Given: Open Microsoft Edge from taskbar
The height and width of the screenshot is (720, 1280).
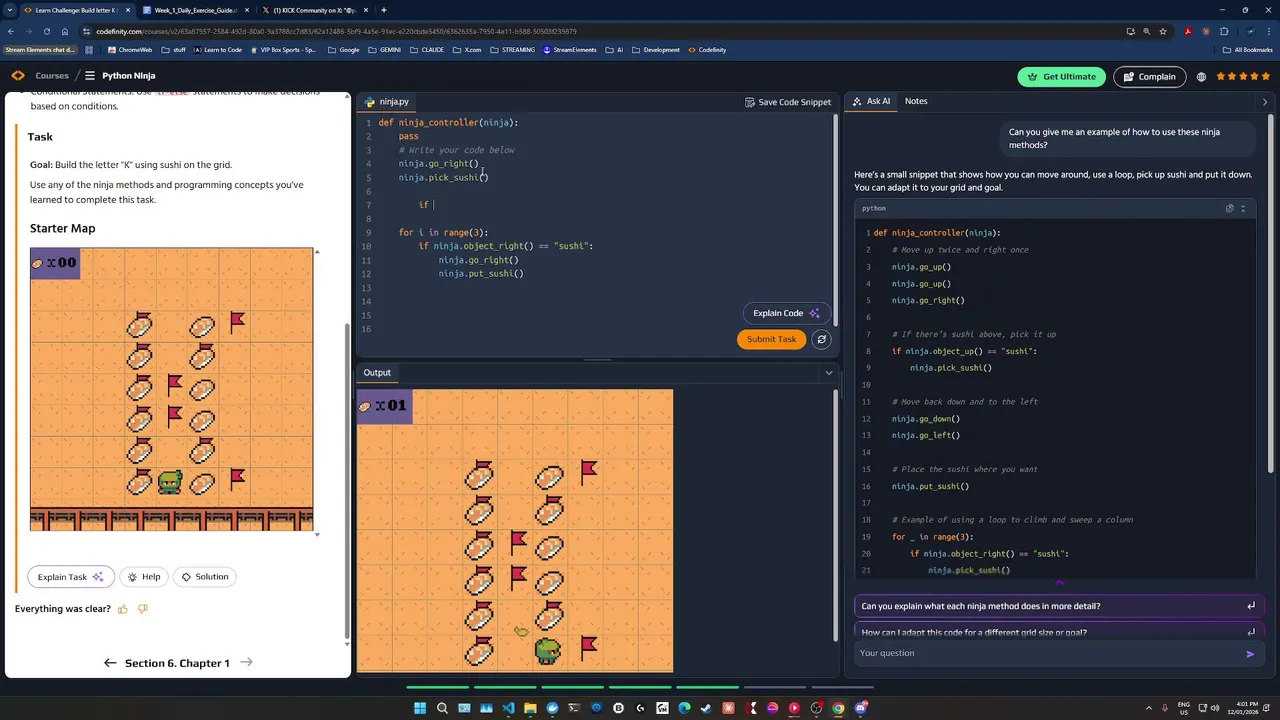Looking at the screenshot, I should click(684, 708).
